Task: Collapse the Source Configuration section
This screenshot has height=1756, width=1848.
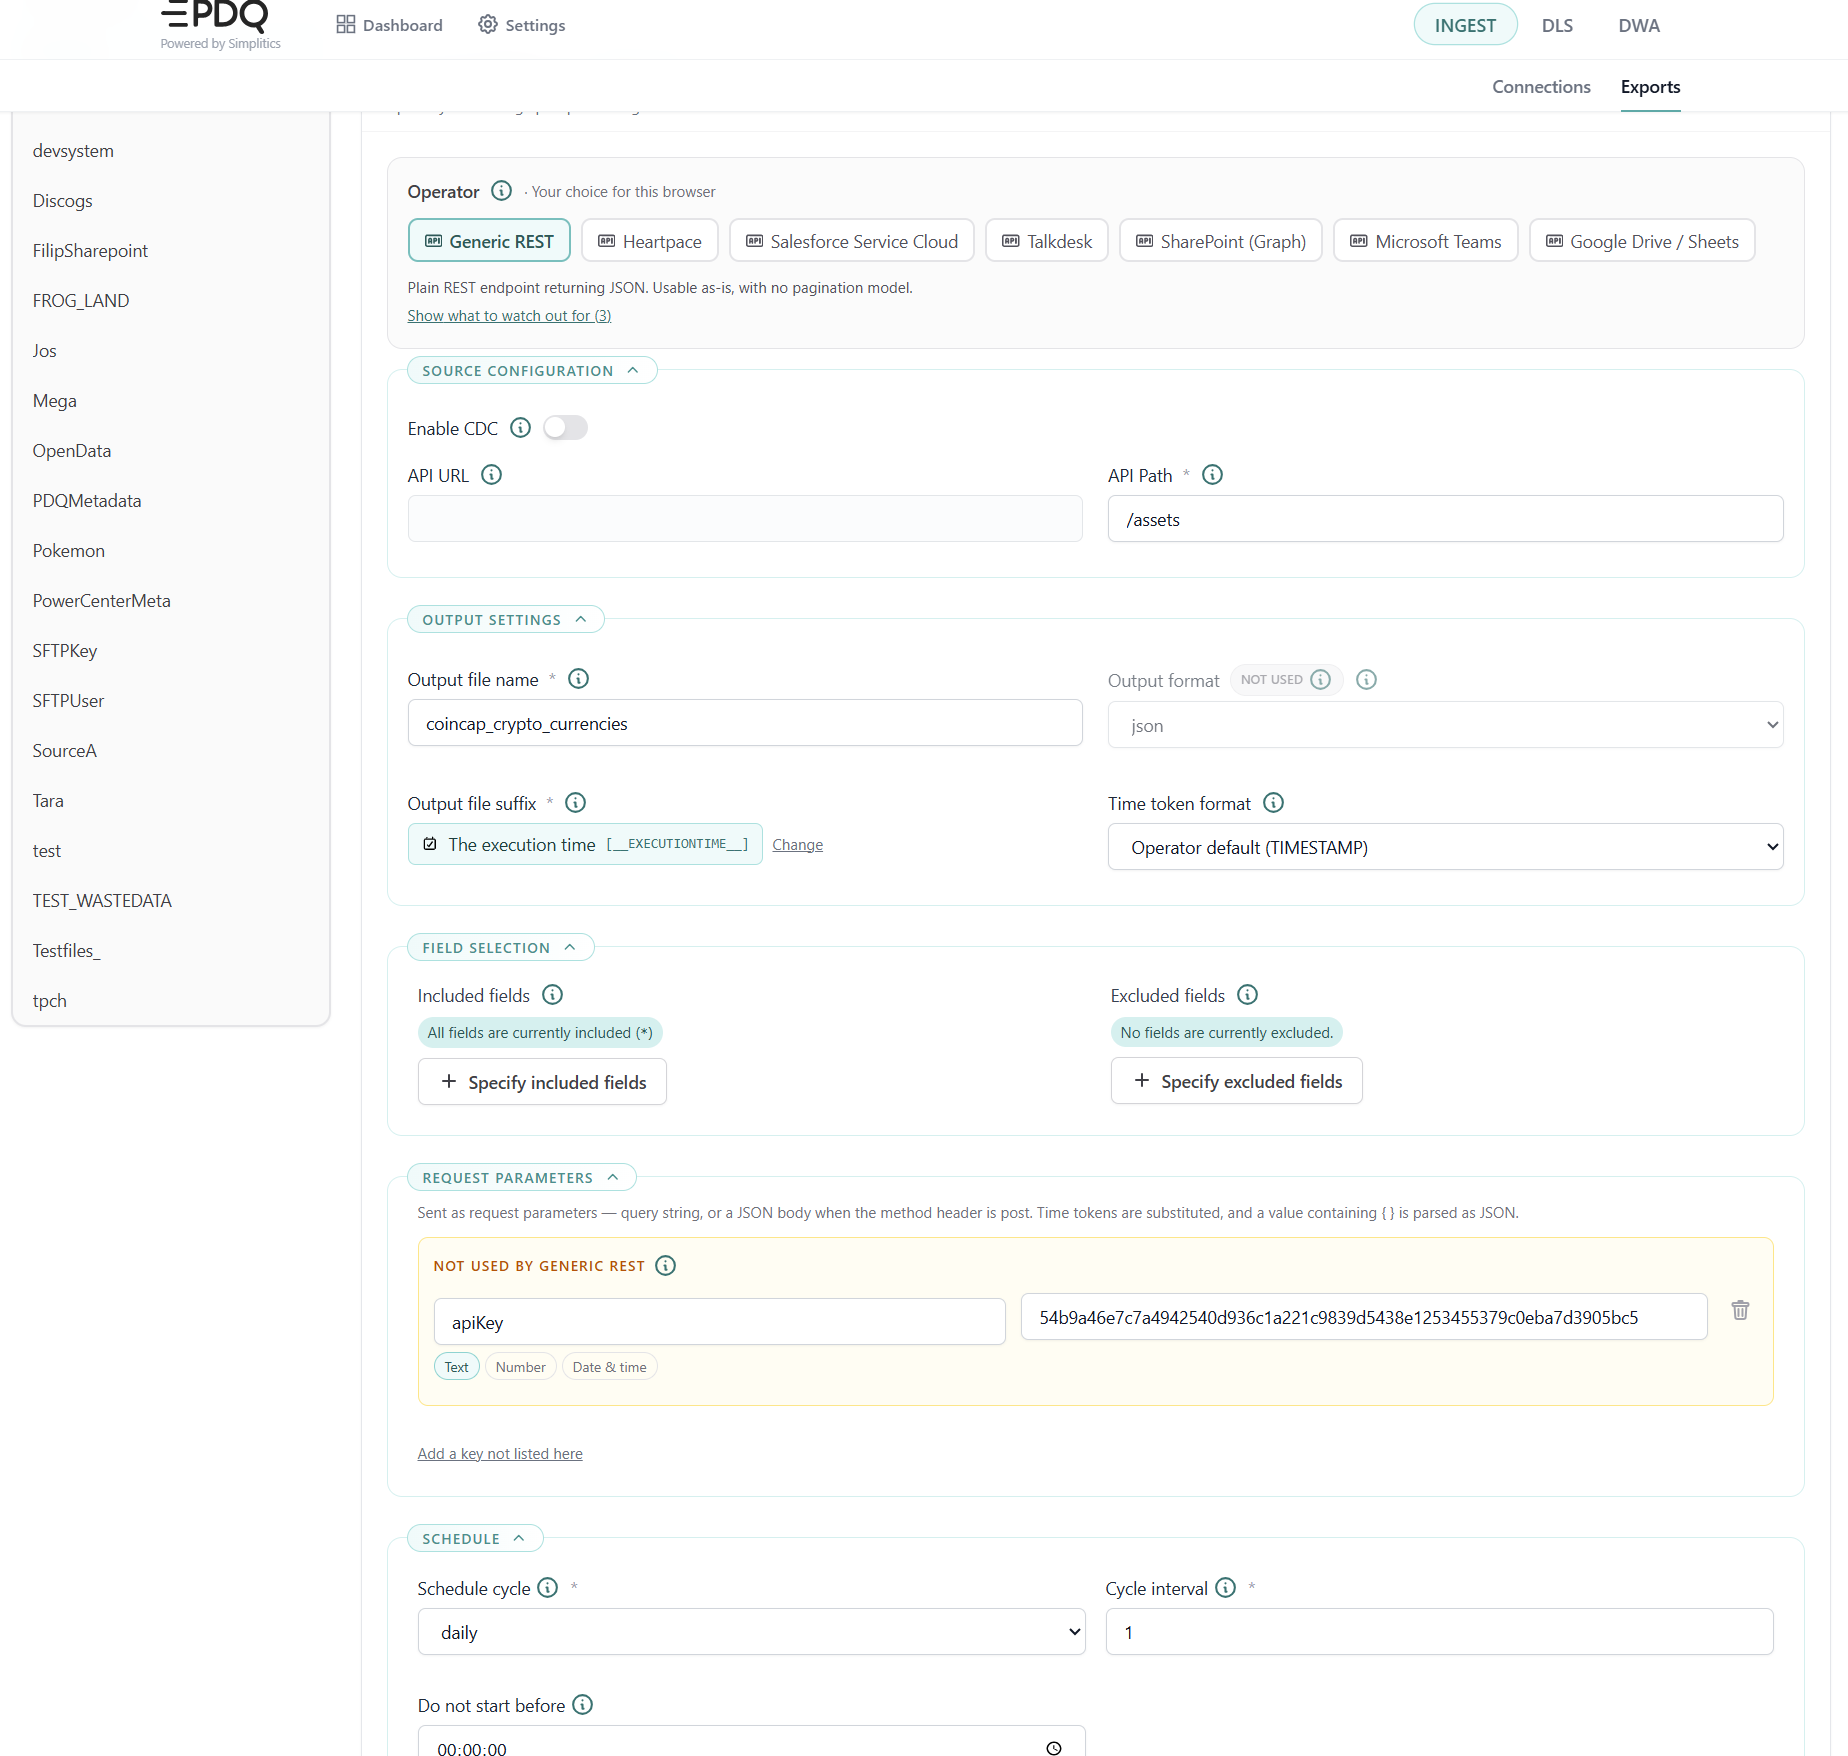Action: point(531,370)
